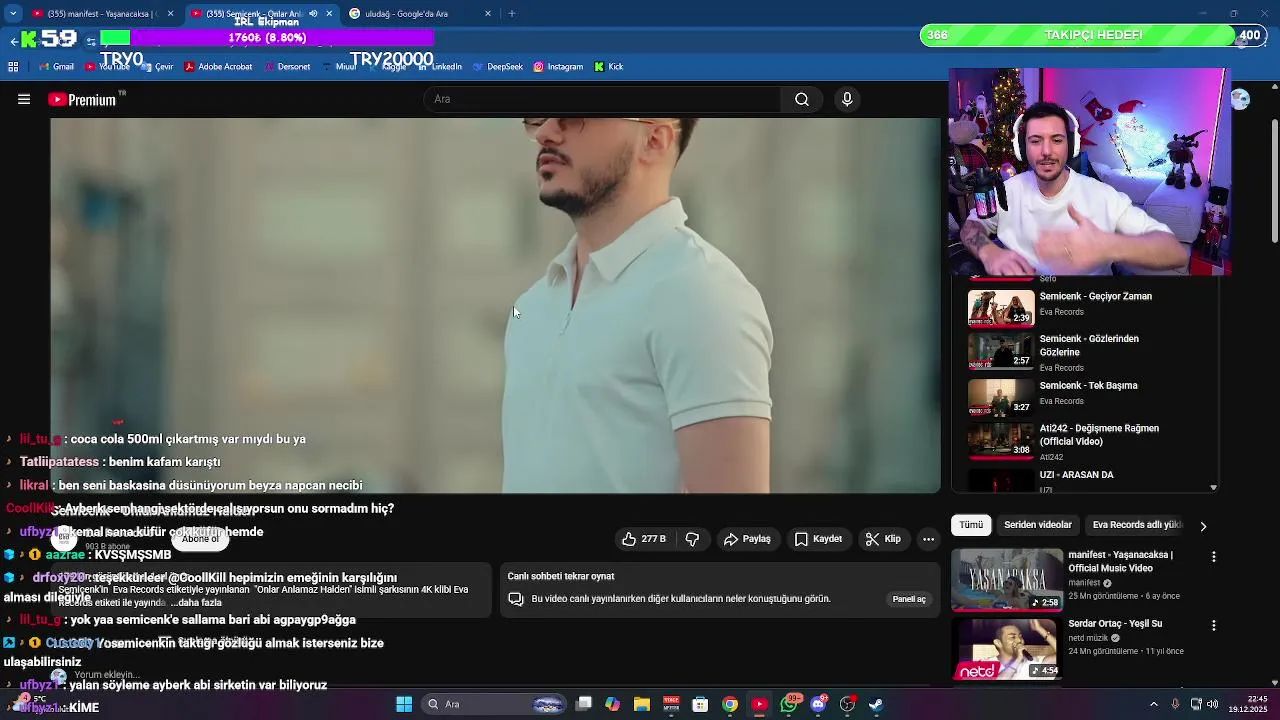The height and width of the screenshot is (720, 1280).
Task: Click the taskbar search box Ara
Action: click(x=494, y=705)
